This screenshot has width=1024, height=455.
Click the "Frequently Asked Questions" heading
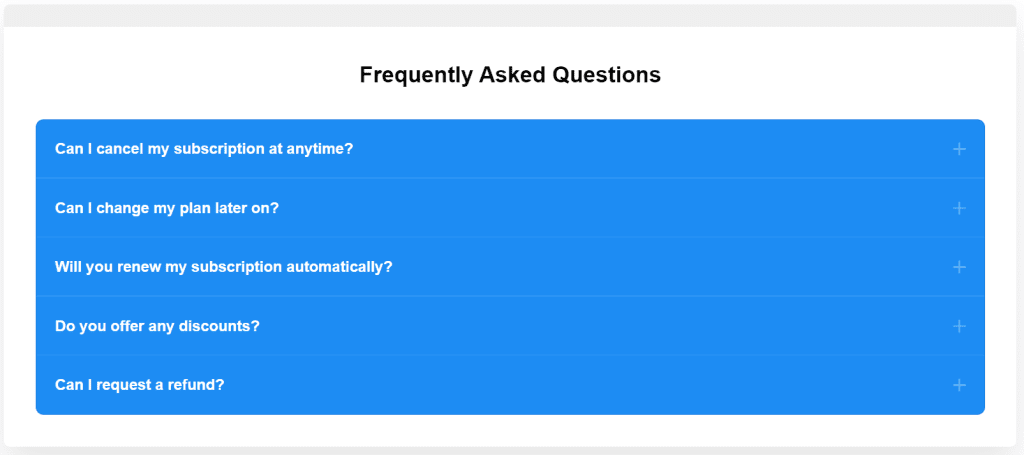510,75
